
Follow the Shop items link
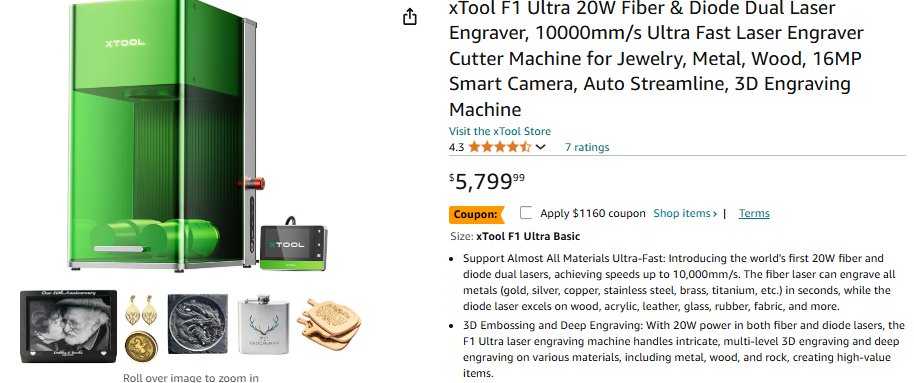click(685, 213)
